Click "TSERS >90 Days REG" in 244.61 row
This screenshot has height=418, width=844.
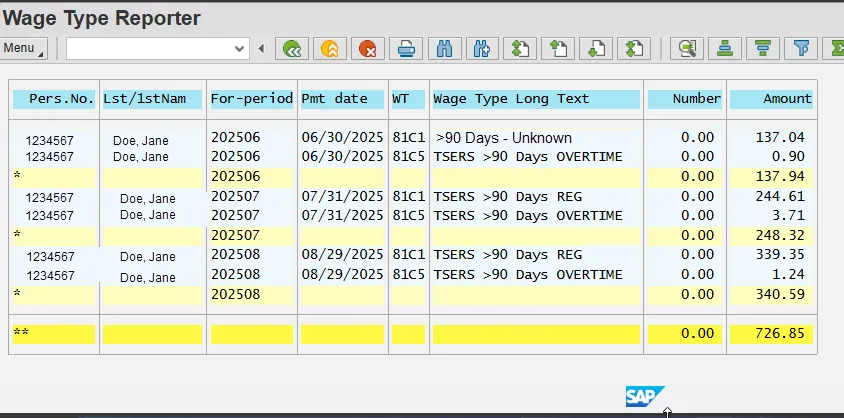pyautogui.click(x=508, y=196)
